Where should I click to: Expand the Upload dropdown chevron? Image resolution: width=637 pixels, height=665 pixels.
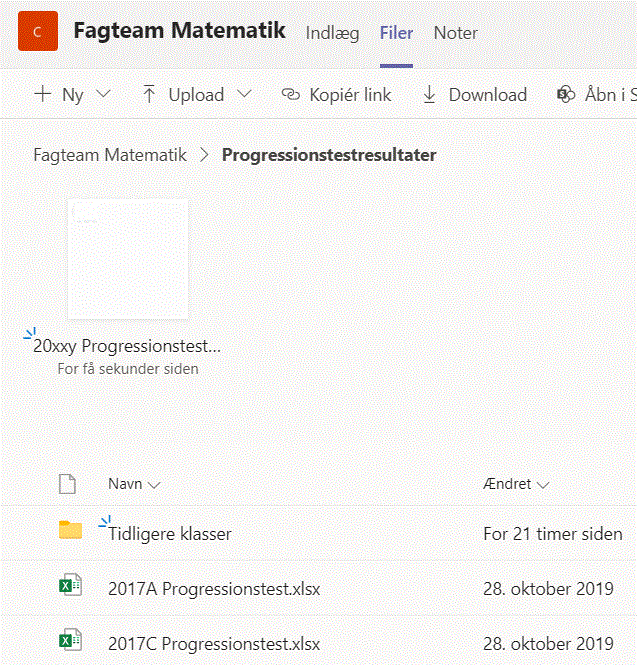[244, 95]
